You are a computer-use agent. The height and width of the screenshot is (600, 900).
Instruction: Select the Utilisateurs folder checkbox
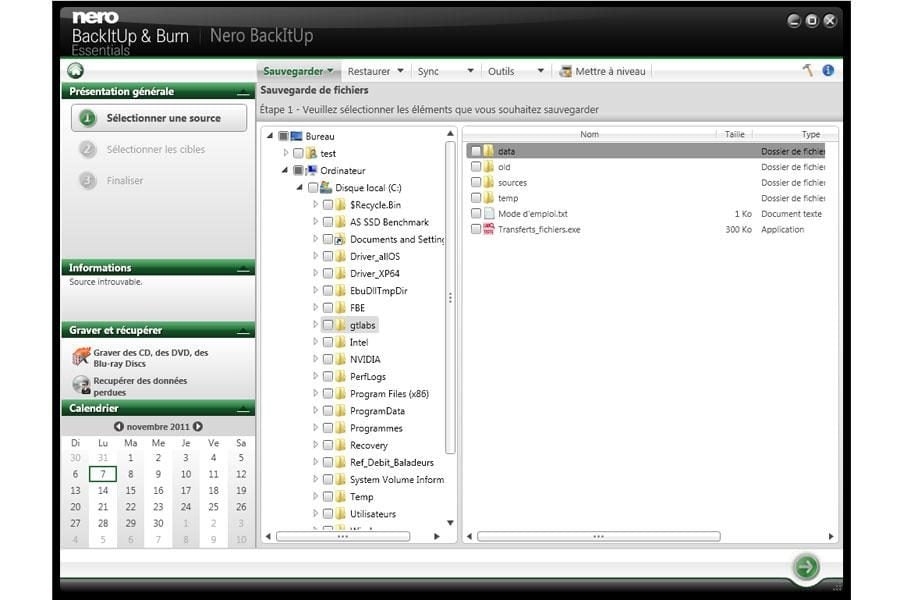pos(328,514)
